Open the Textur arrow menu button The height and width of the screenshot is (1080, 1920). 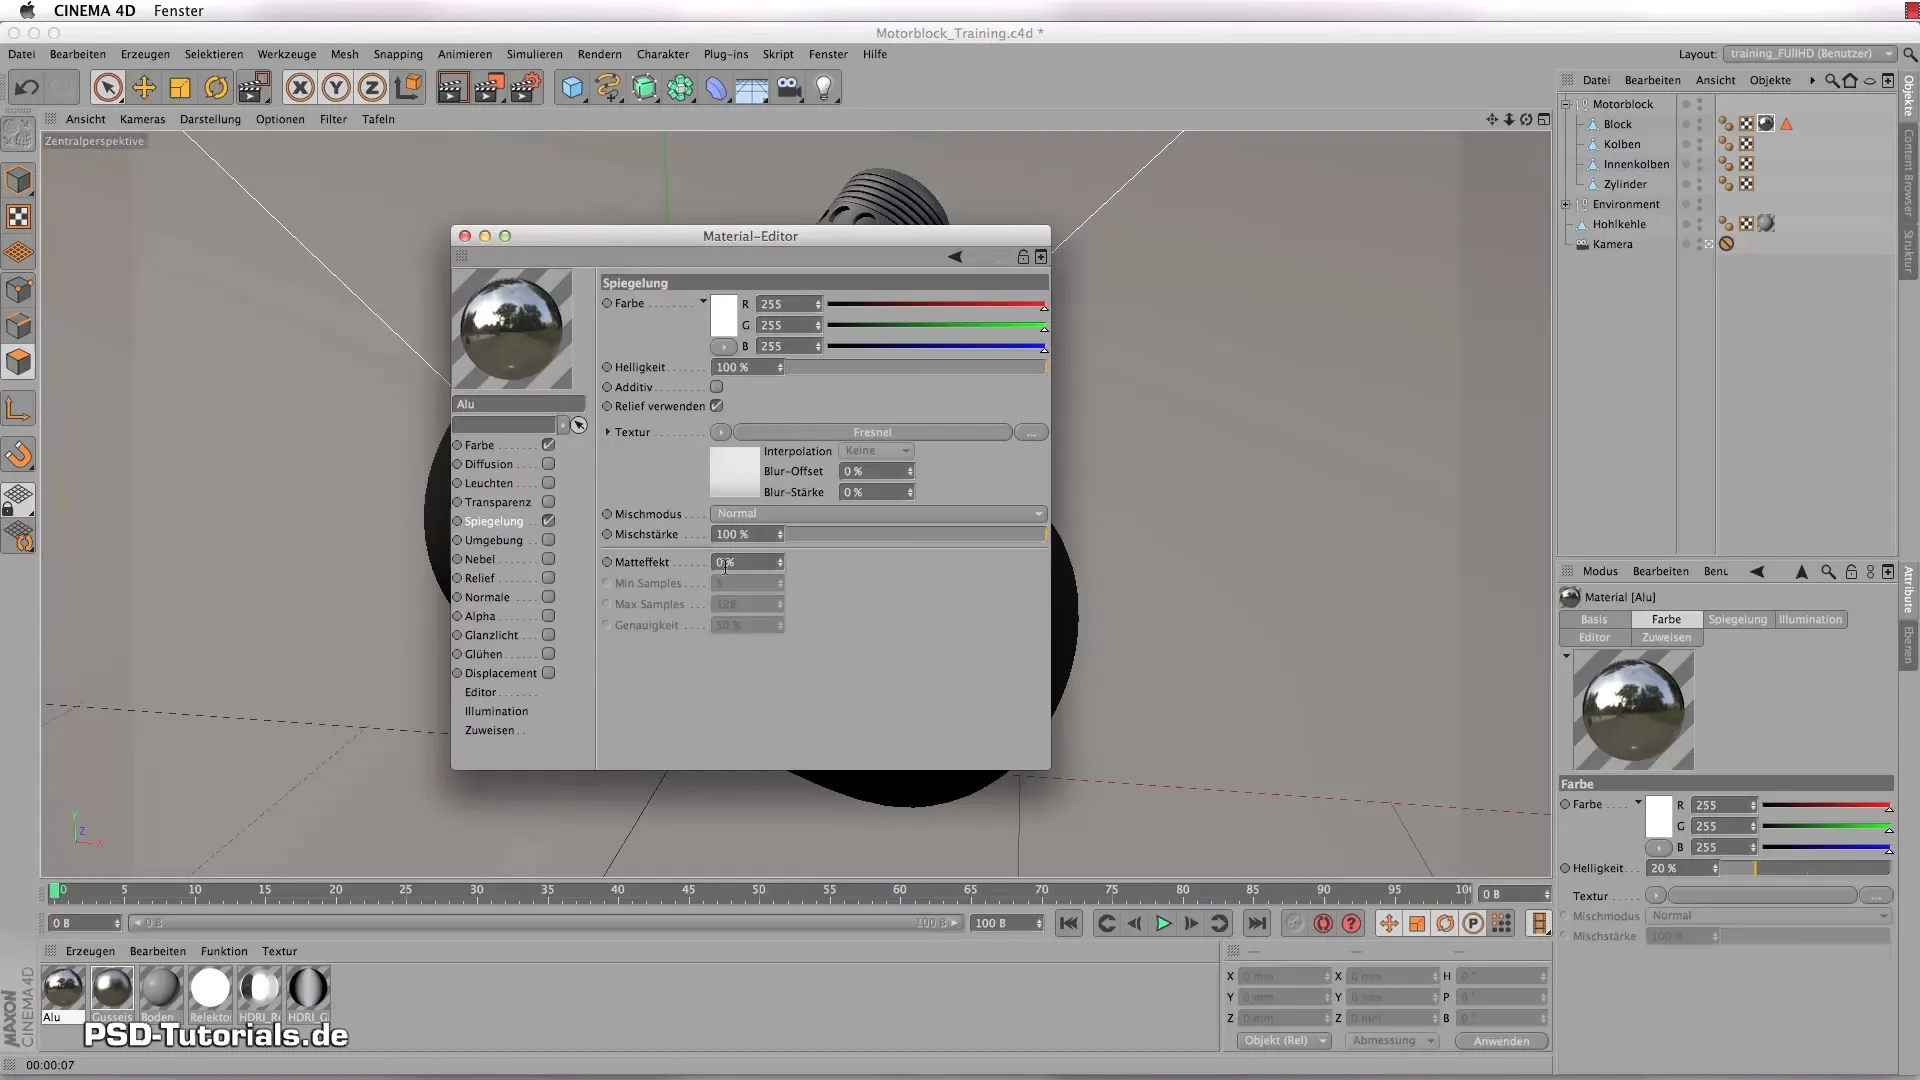point(720,432)
